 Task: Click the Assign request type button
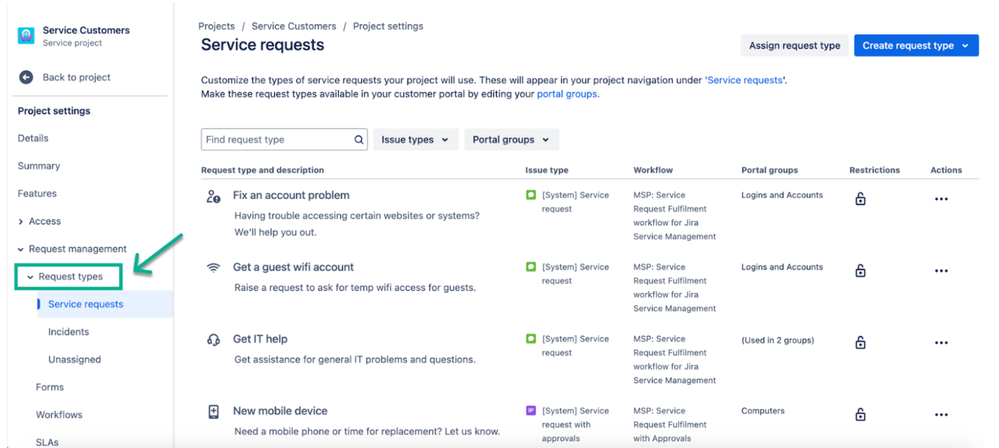point(794,46)
